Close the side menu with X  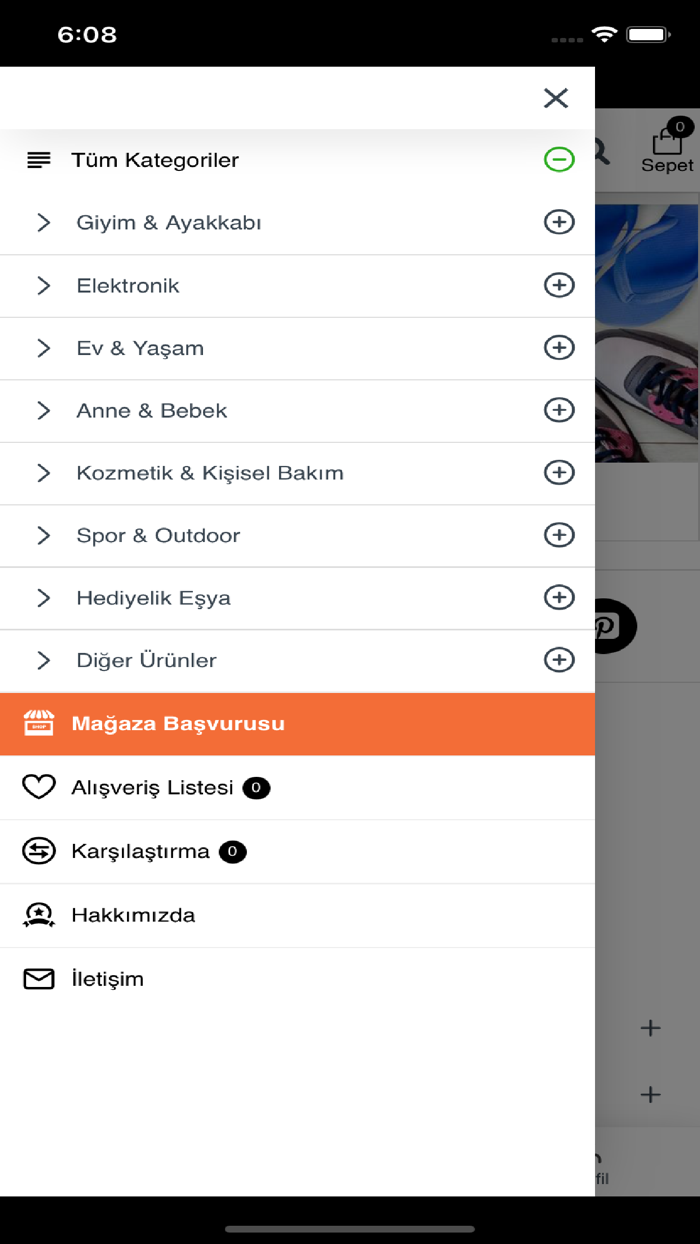click(x=555, y=97)
